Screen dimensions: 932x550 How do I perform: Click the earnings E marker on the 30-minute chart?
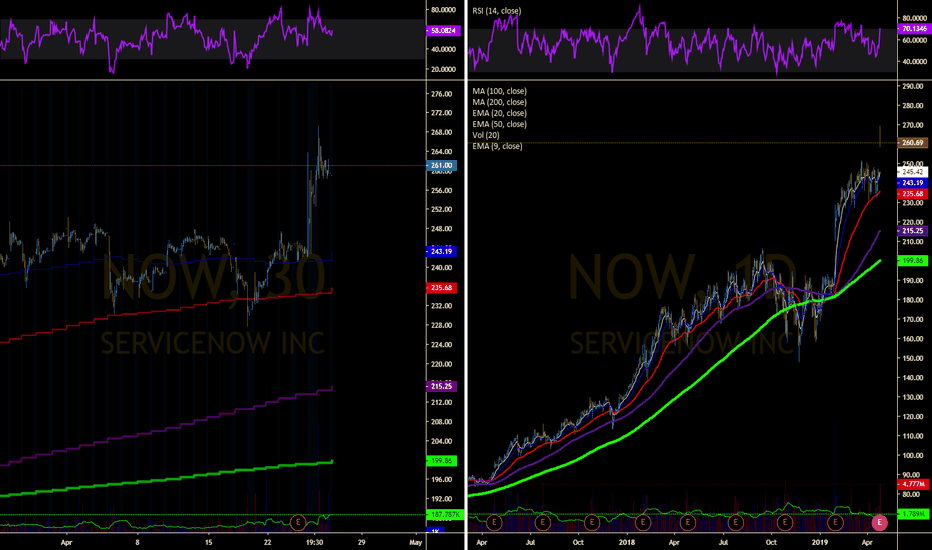[298, 523]
